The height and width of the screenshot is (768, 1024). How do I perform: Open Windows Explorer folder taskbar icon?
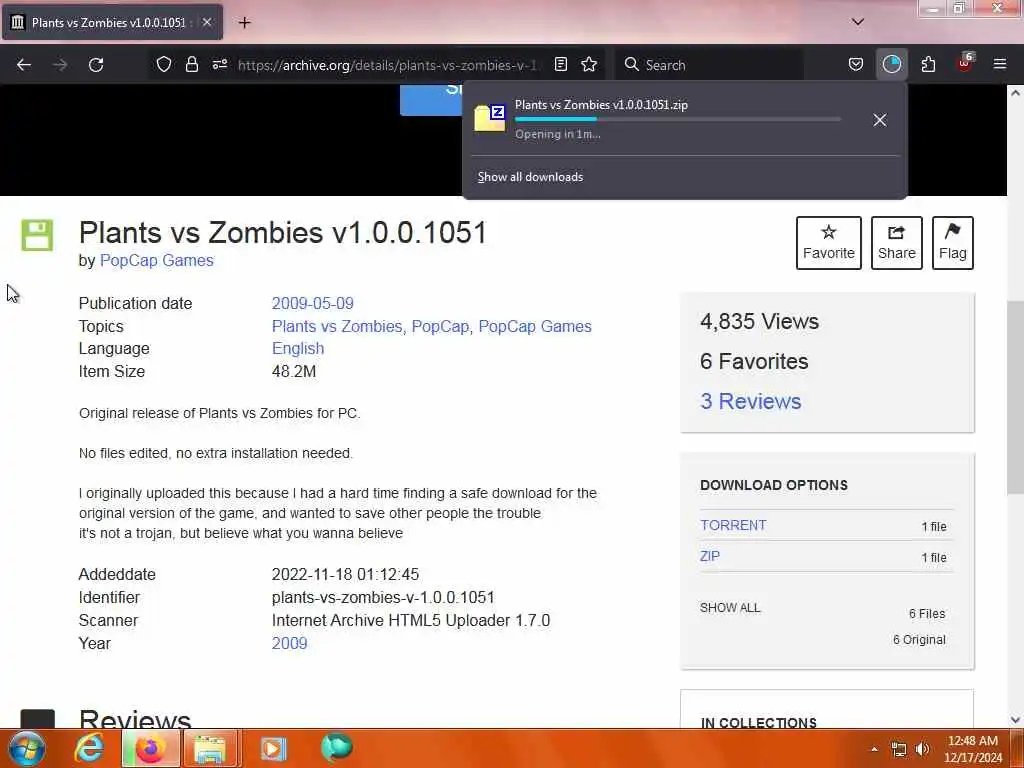coord(210,748)
